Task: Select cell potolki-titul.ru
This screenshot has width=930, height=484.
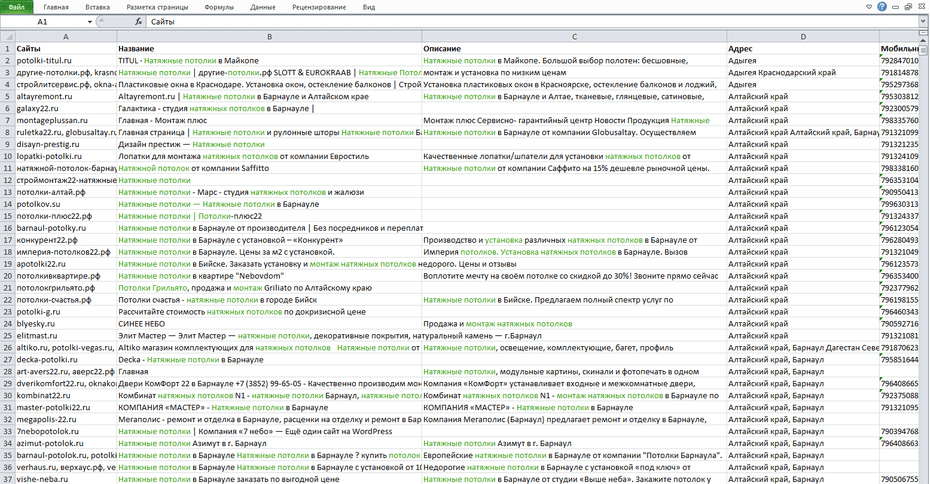Action: pos(66,60)
